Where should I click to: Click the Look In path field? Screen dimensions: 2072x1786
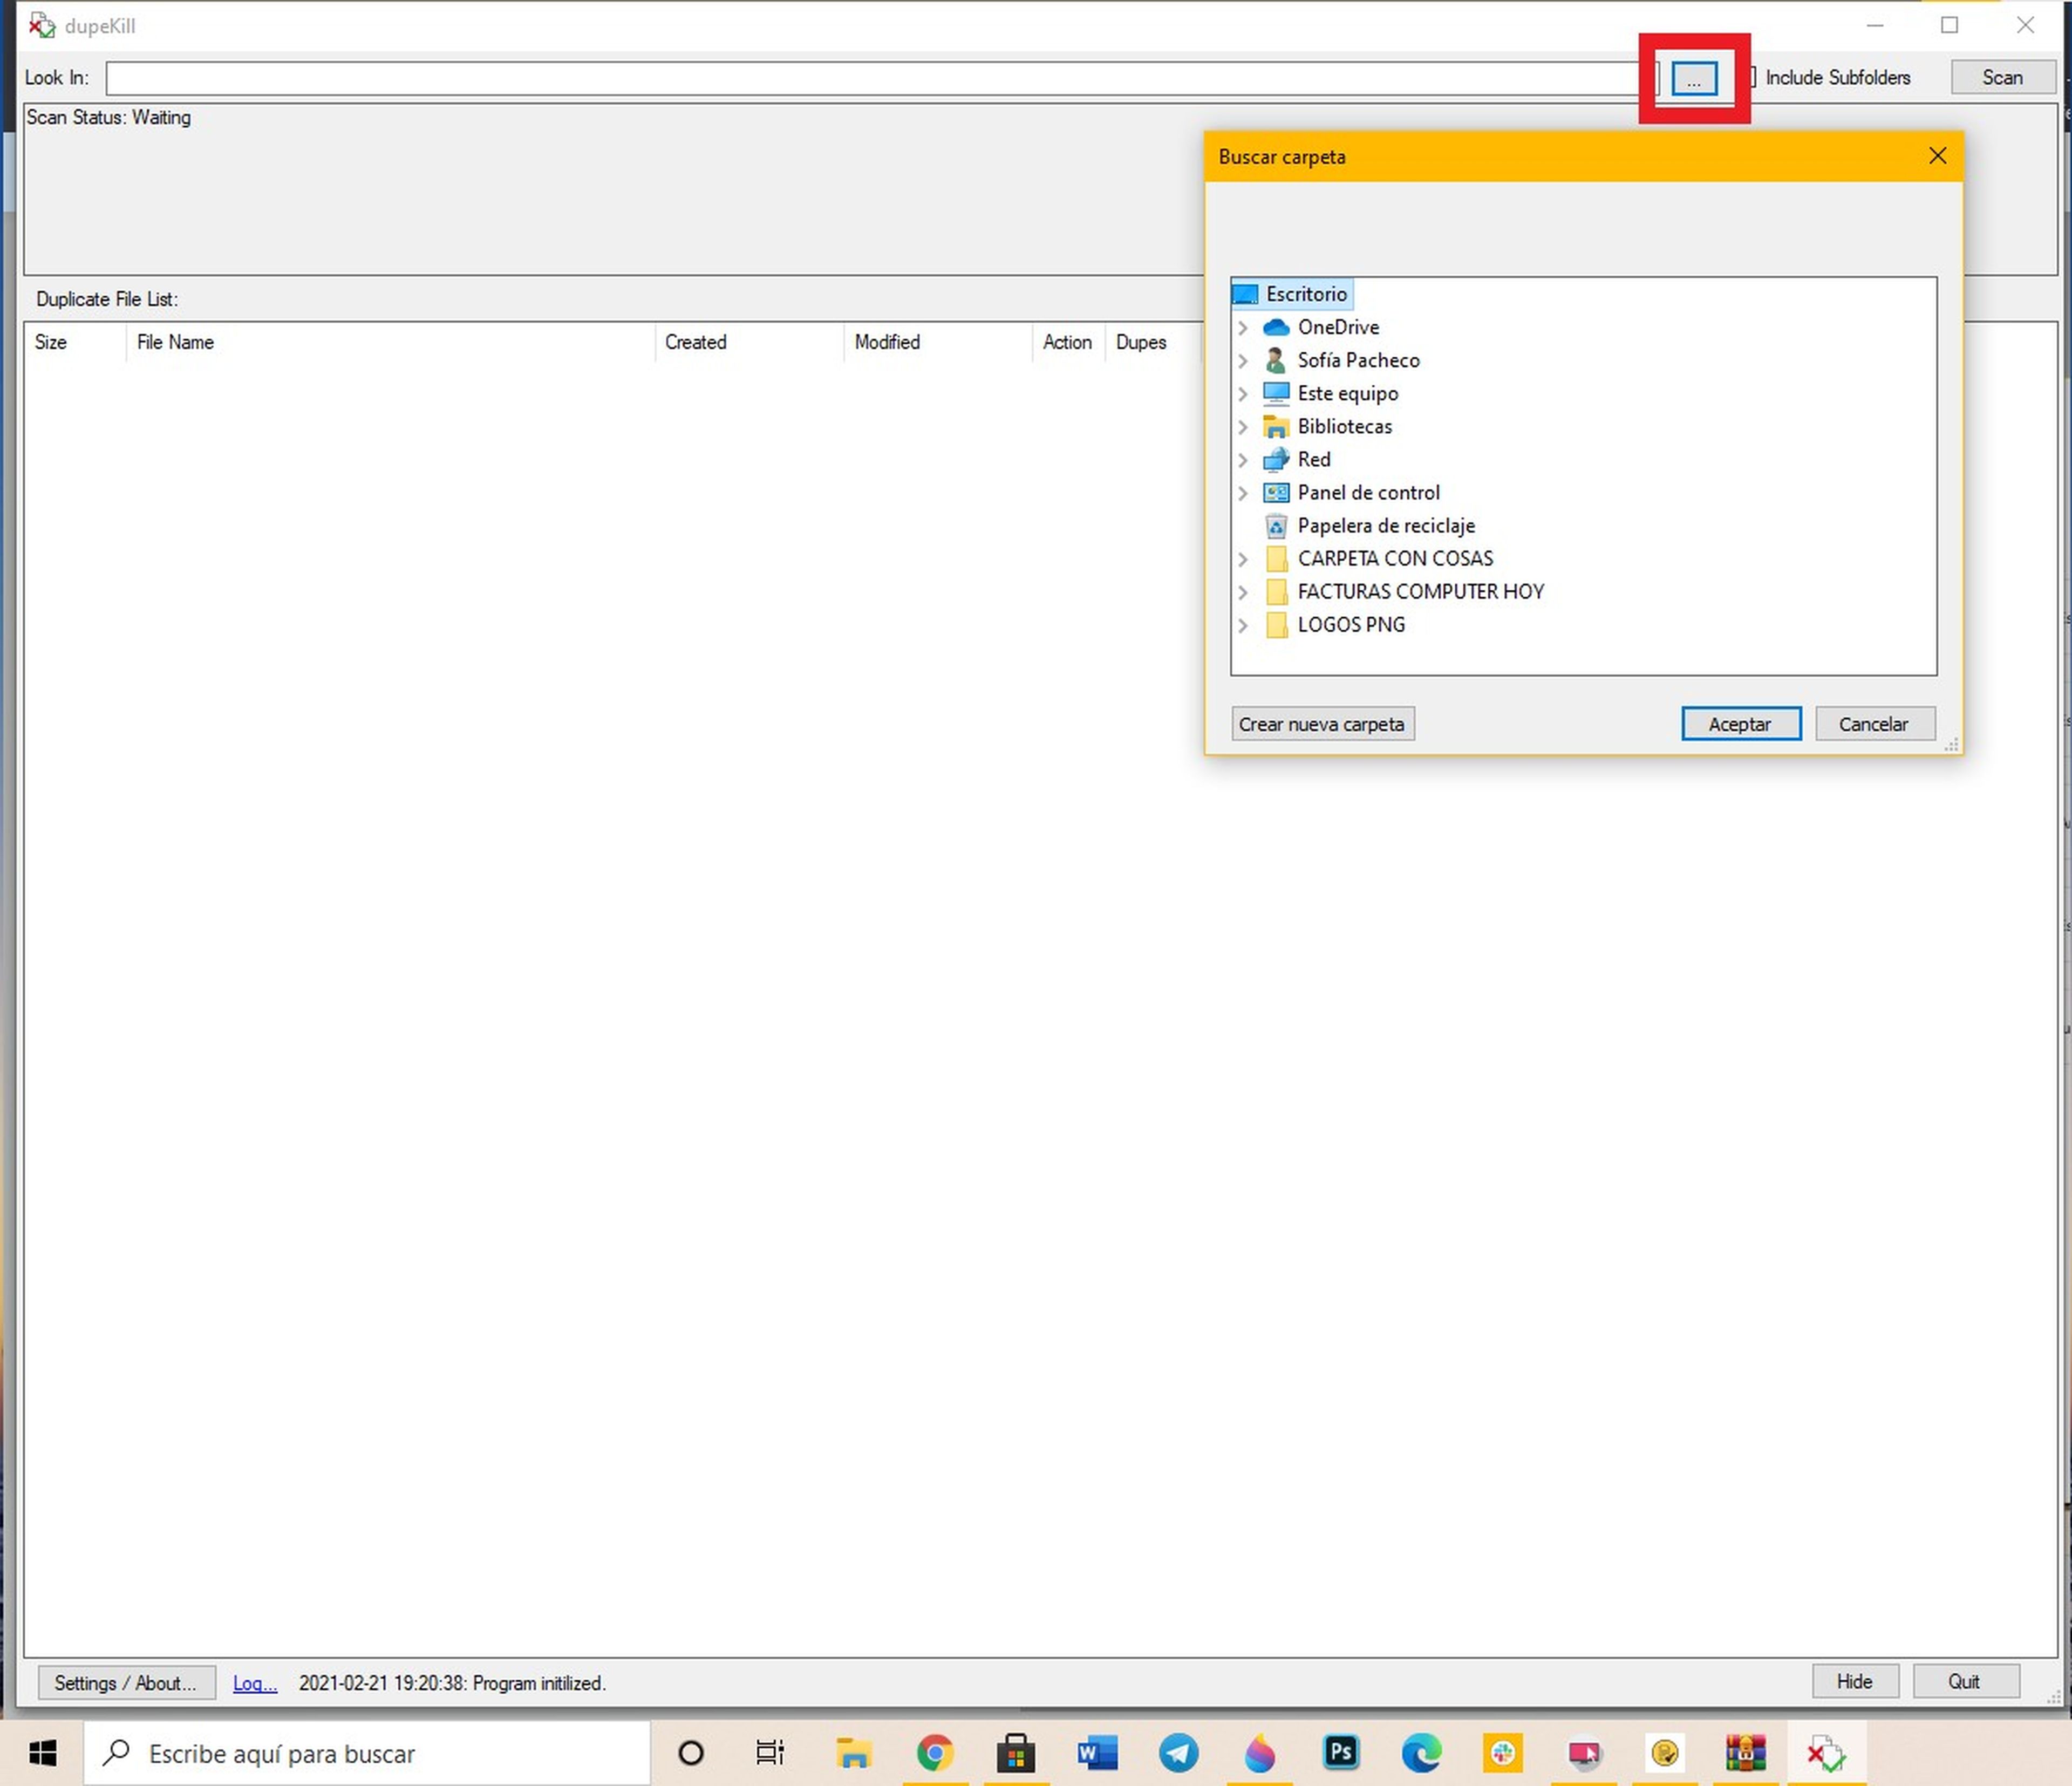(870, 78)
